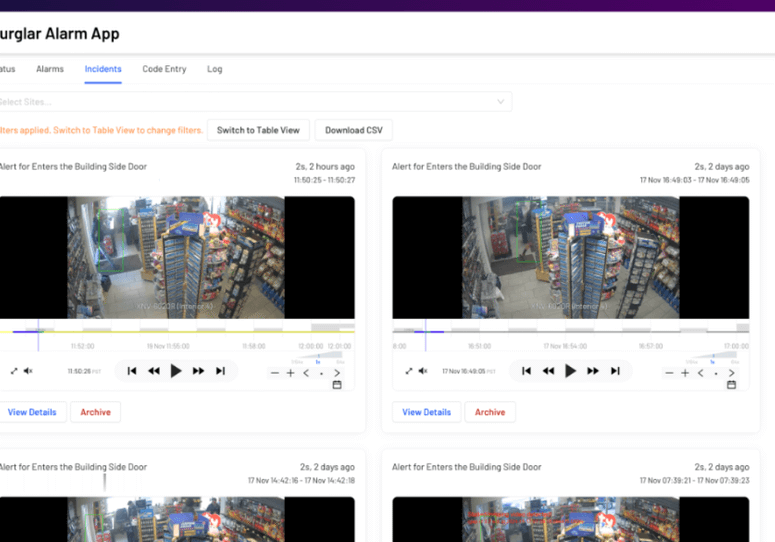Move timeline forward in 16:49 player
The height and width of the screenshot is (542, 775).
732,373
